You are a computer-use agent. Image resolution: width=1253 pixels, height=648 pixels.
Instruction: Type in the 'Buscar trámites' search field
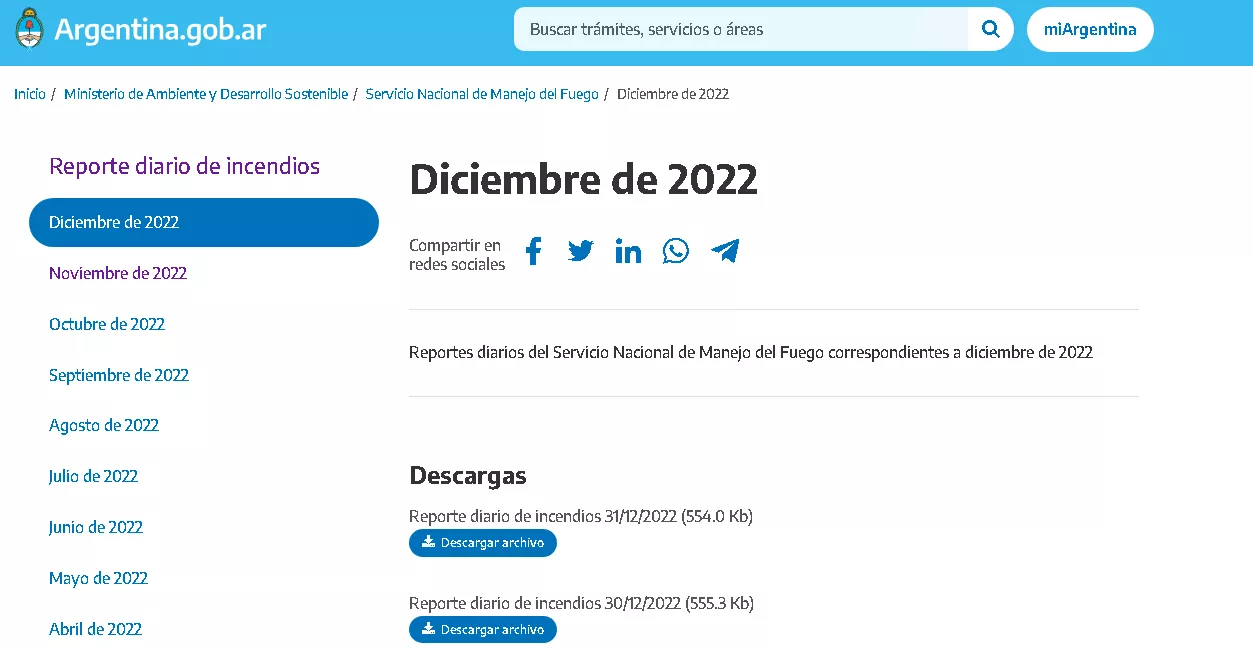point(740,30)
